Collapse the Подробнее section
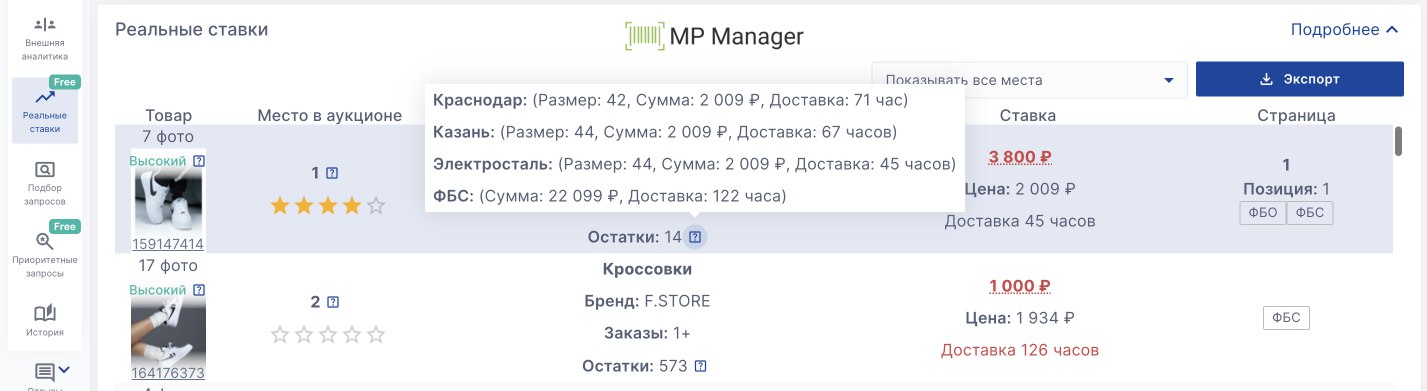The height and width of the screenshot is (391, 1427). coord(1344,30)
